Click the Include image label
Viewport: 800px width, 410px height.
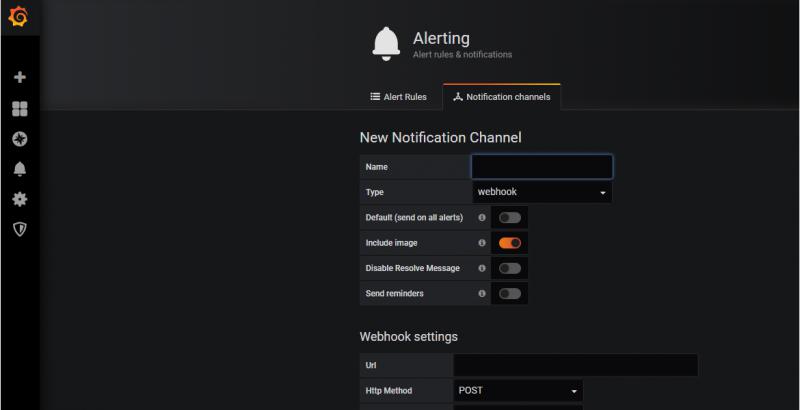click(391, 243)
